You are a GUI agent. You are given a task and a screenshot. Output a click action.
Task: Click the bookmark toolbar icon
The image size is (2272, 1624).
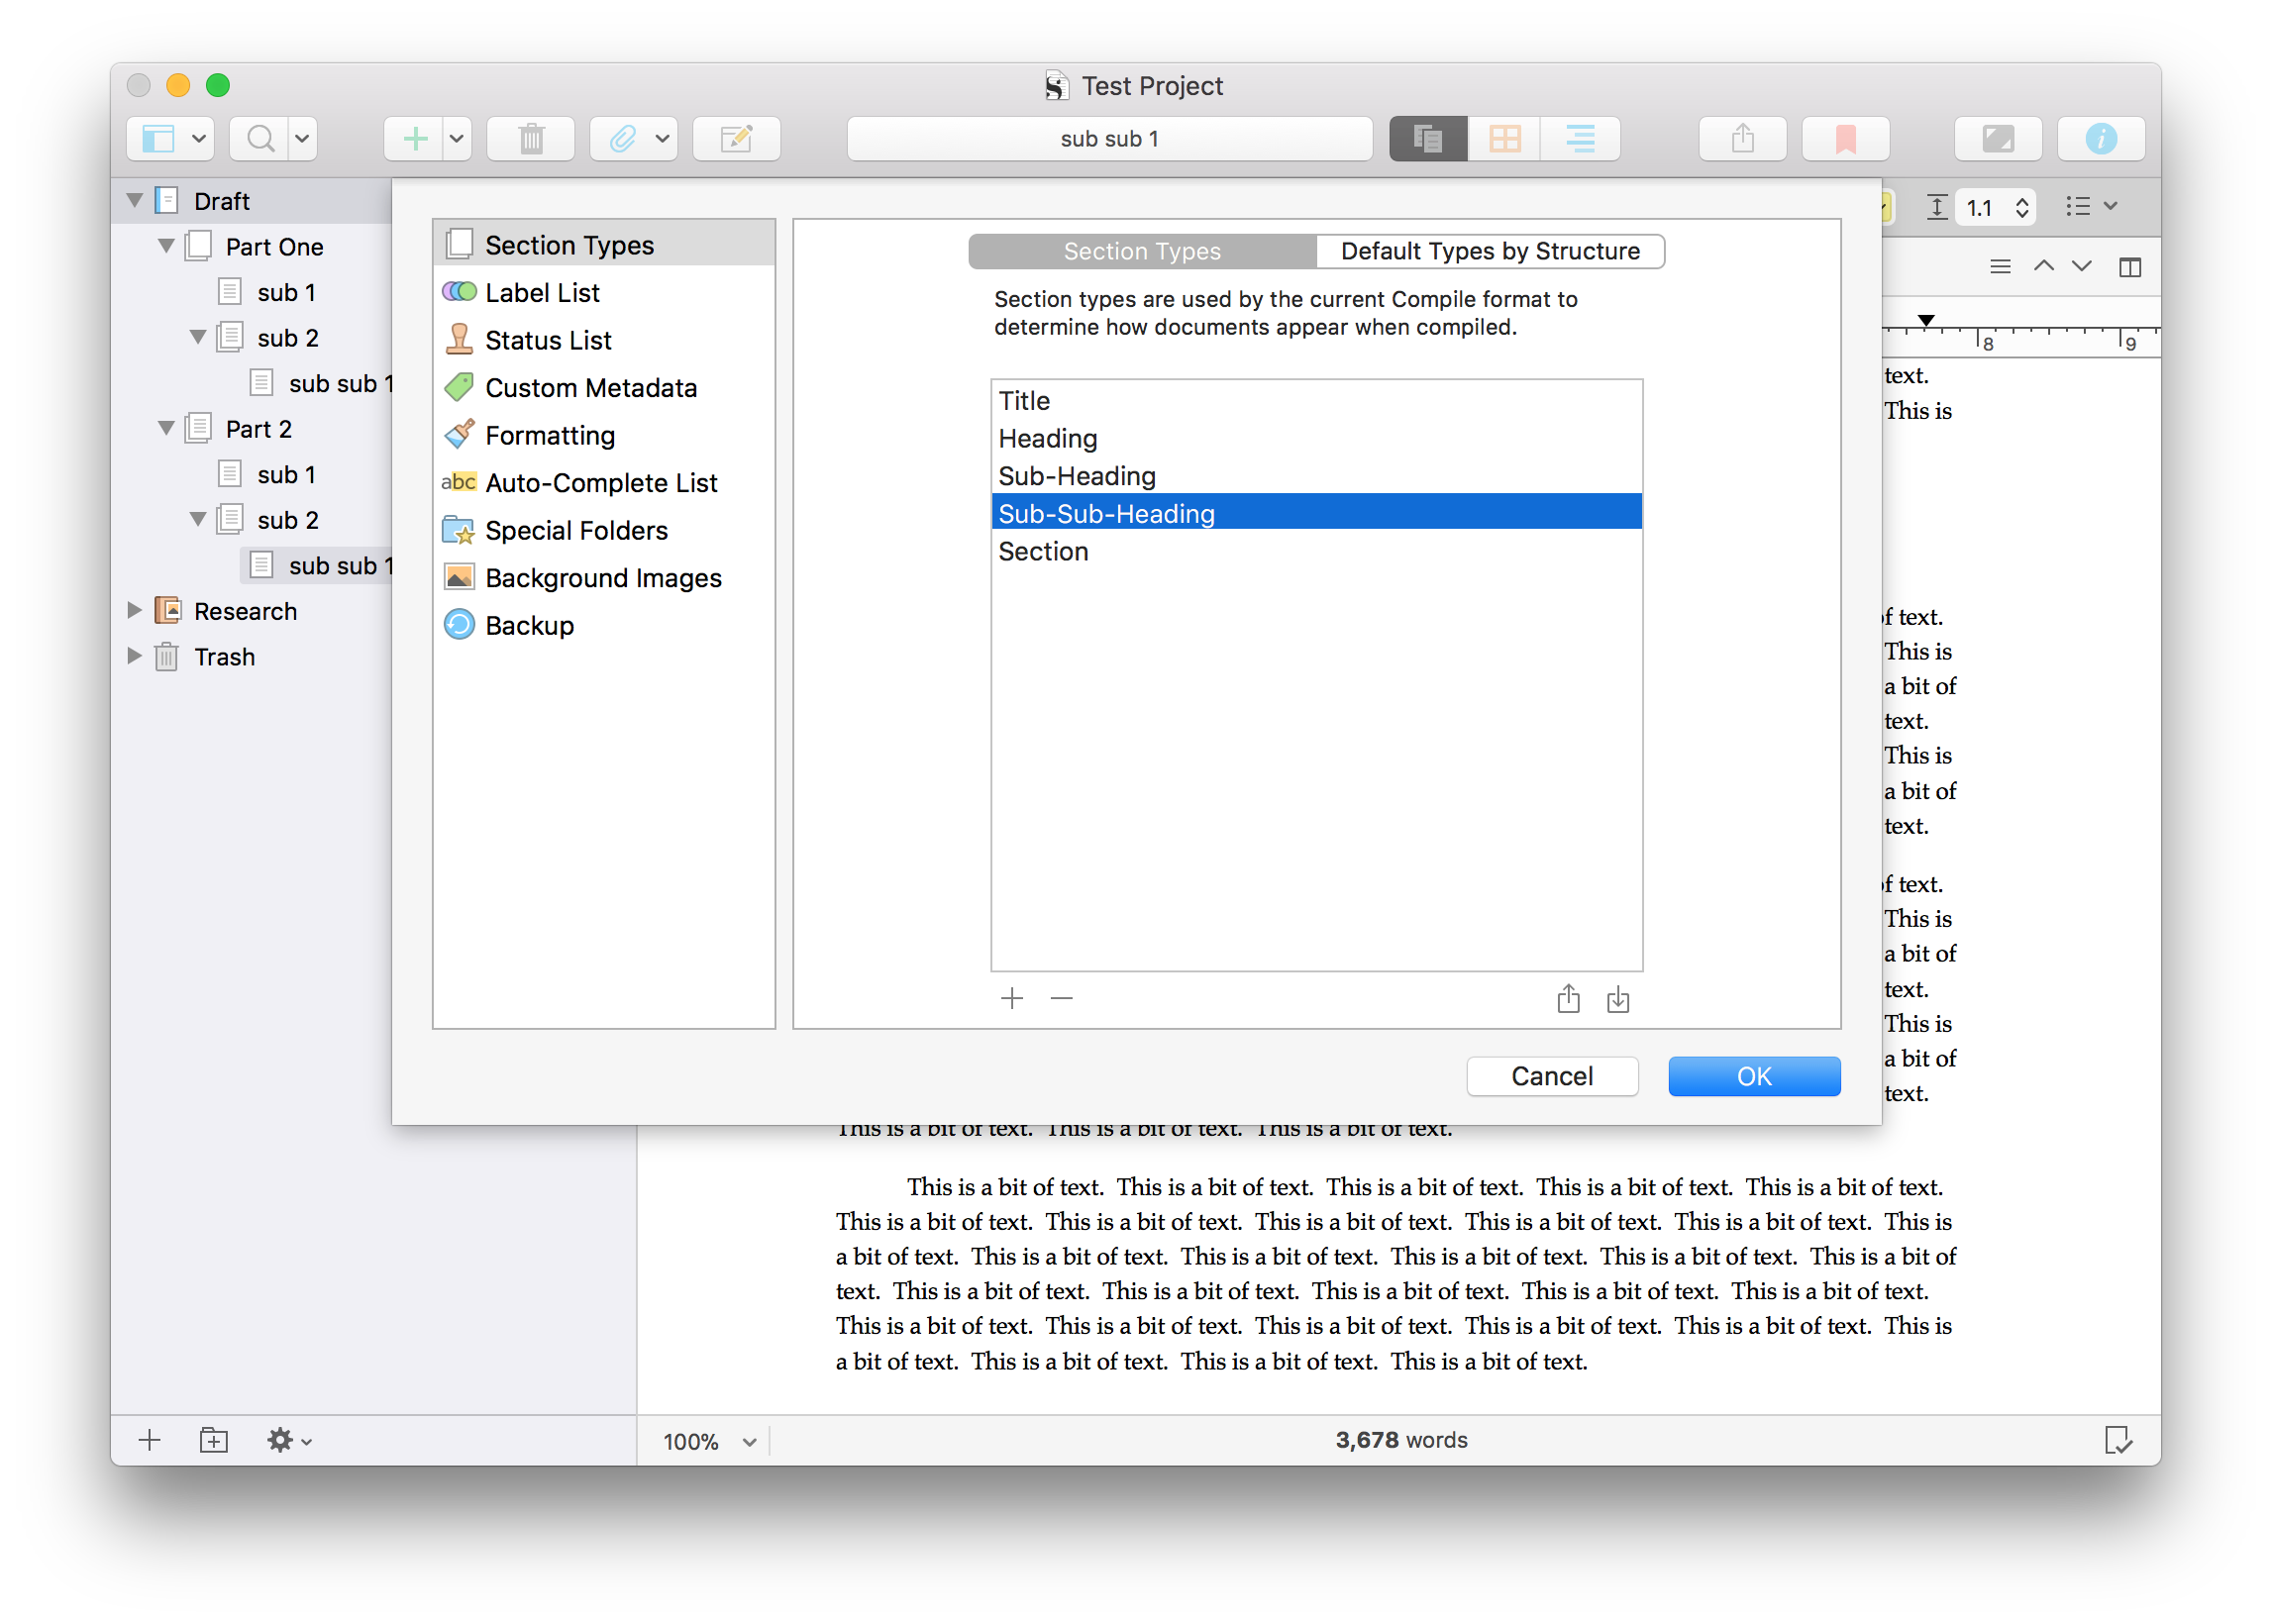point(1845,138)
